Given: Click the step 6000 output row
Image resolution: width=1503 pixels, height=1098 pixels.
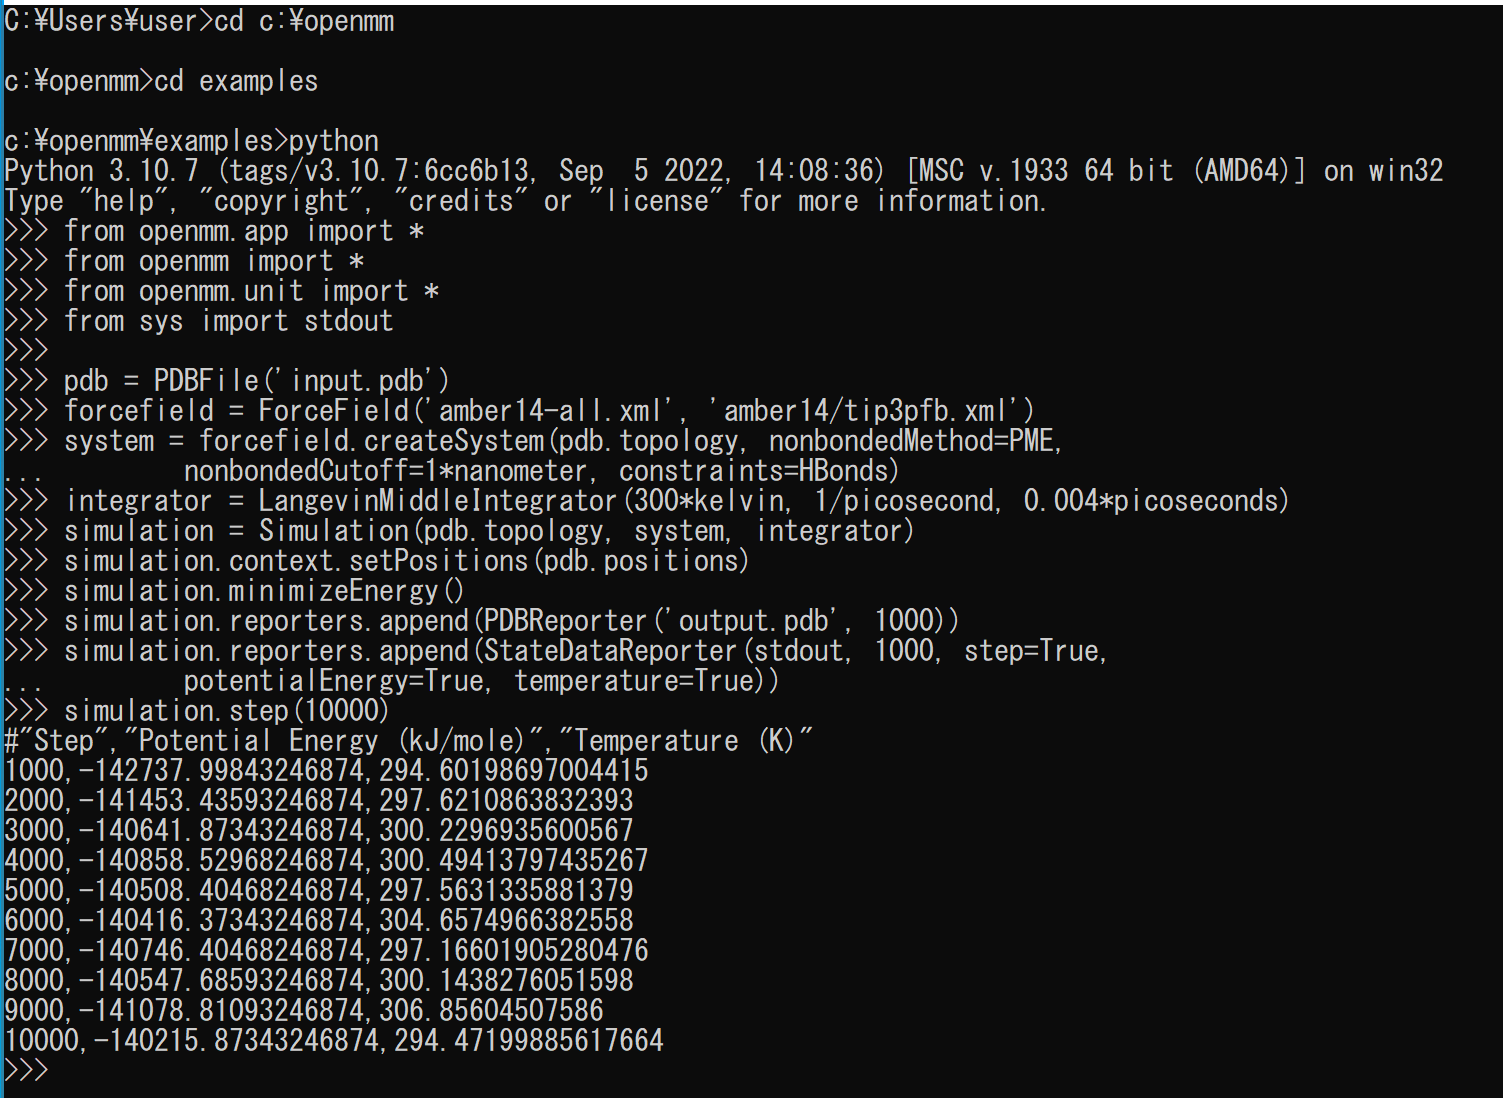Looking at the screenshot, I should [x=319, y=921].
